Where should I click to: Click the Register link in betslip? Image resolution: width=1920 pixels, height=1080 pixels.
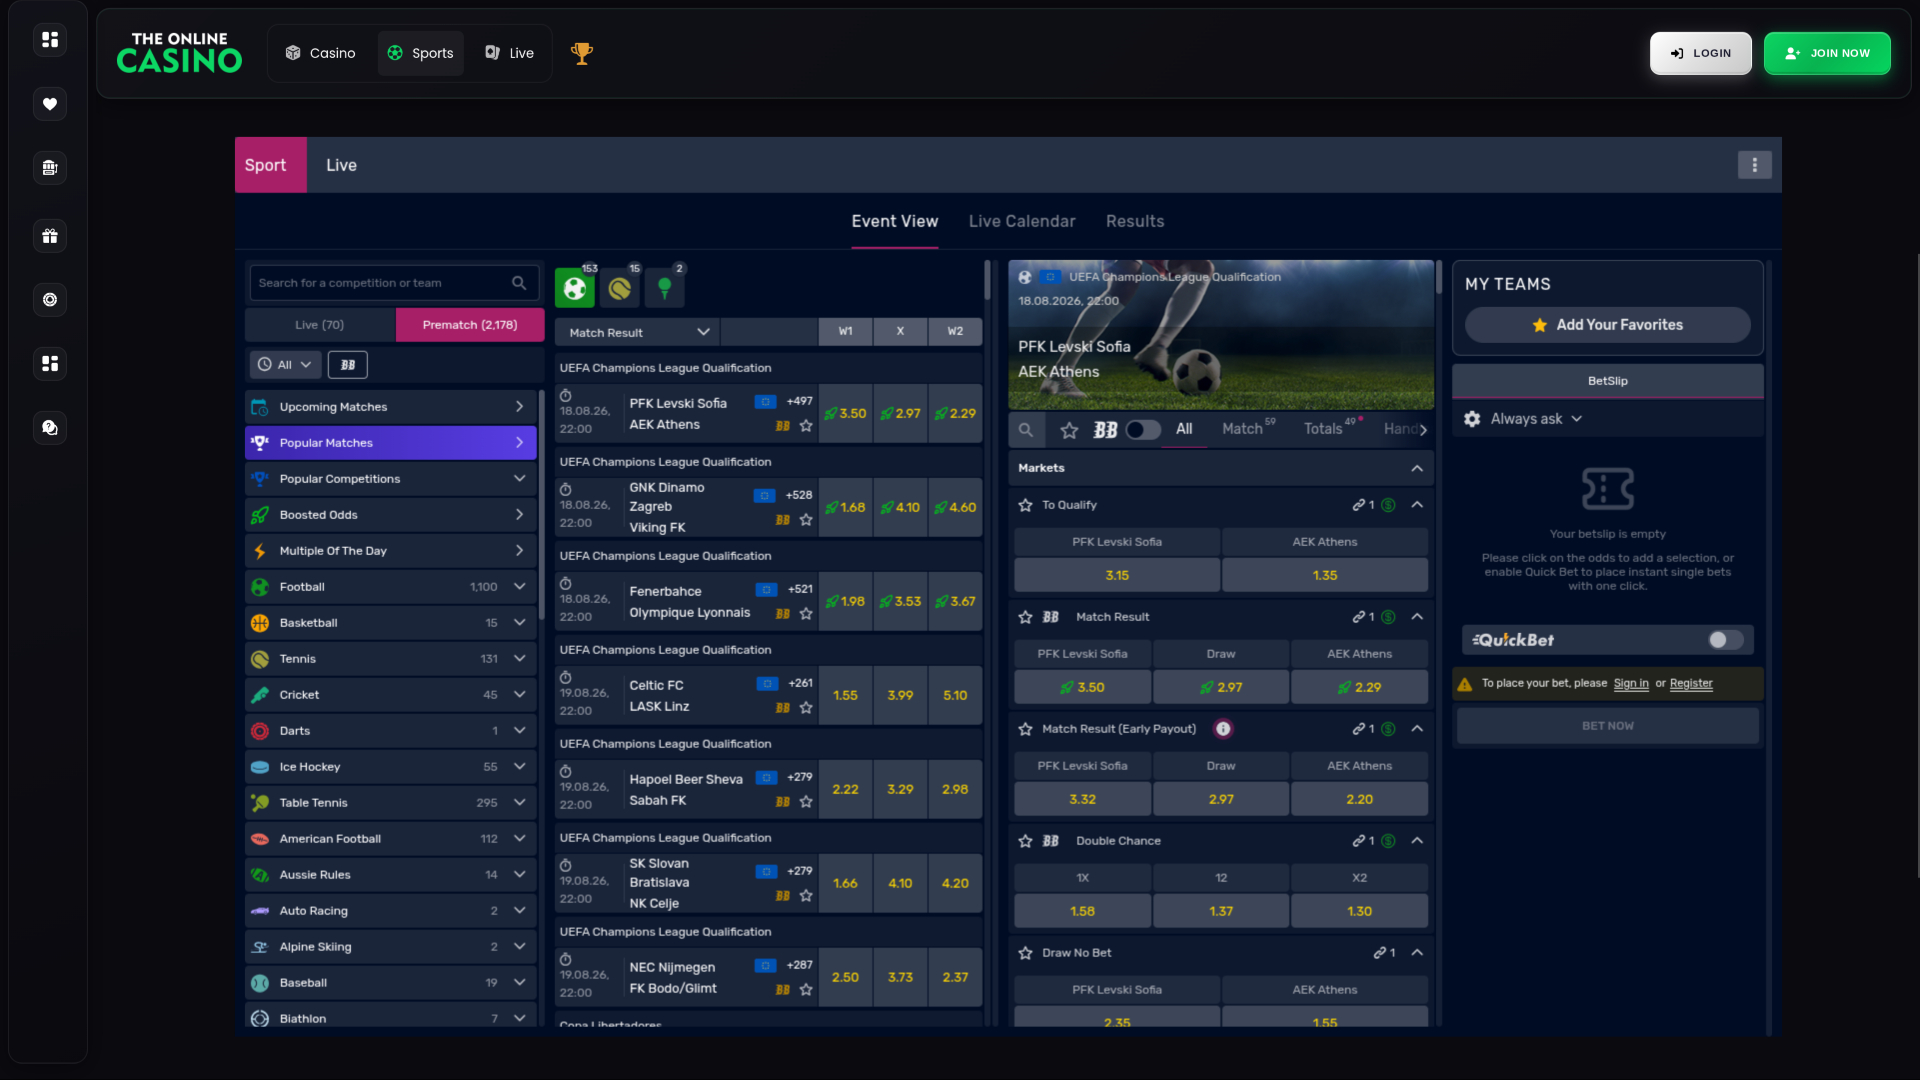[x=1691, y=684]
